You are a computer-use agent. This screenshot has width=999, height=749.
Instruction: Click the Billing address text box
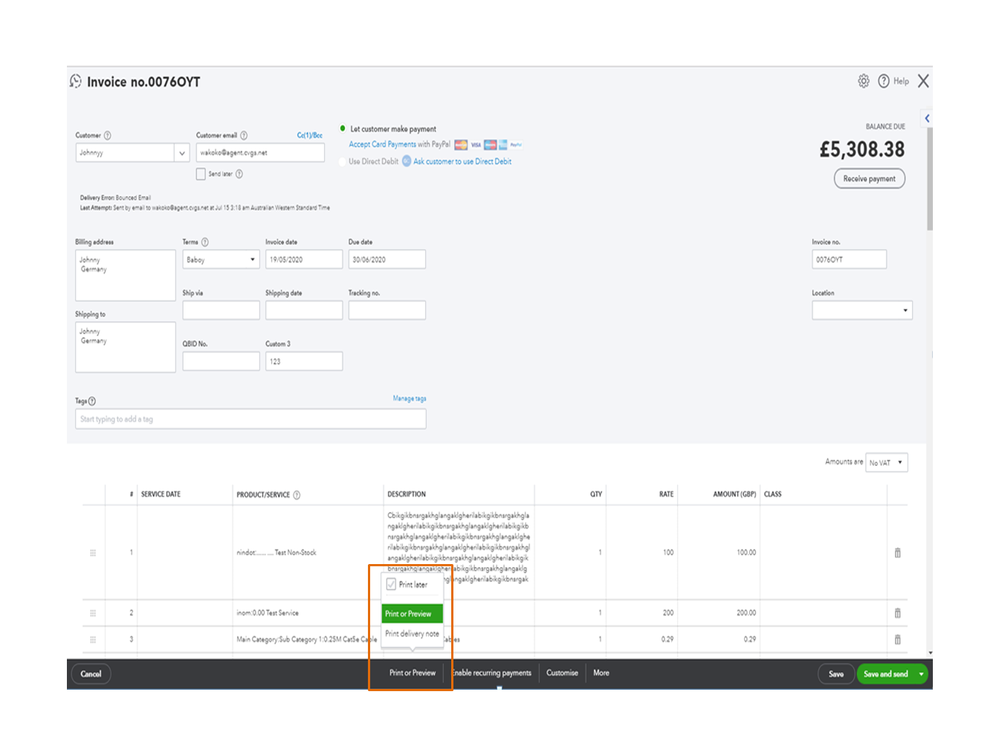pyautogui.click(x=126, y=275)
